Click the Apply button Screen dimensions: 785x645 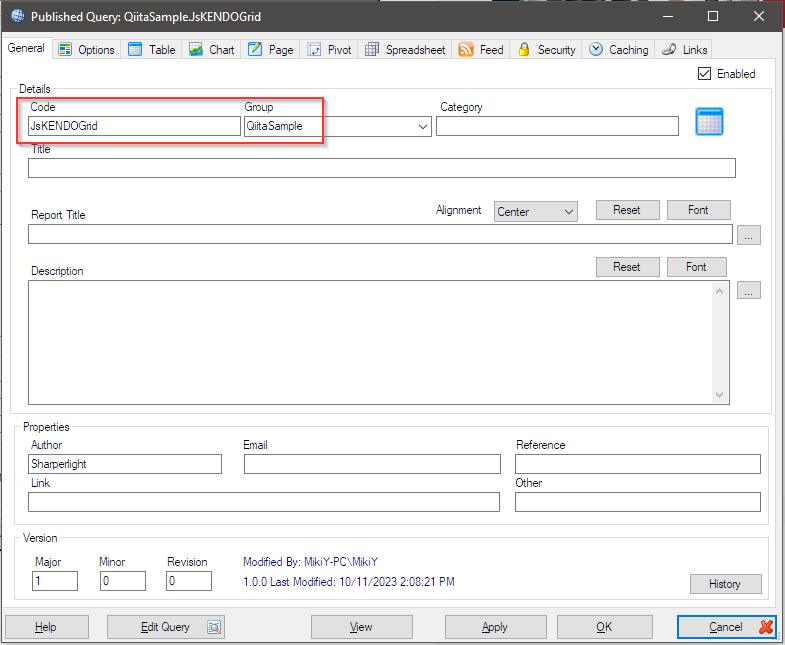coord(495,627)
